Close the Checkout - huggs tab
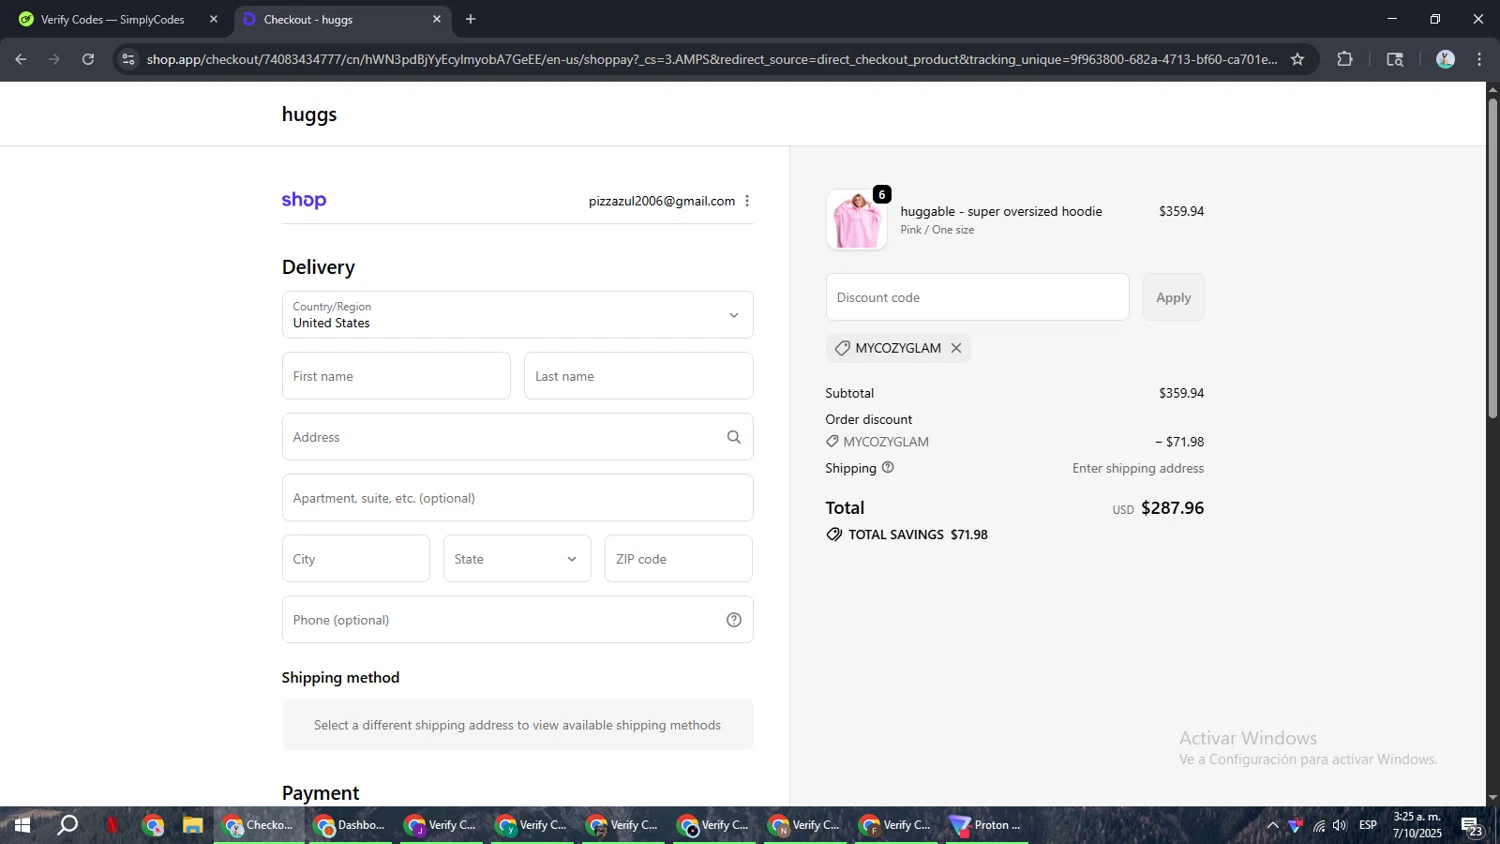 click(436, 19)
